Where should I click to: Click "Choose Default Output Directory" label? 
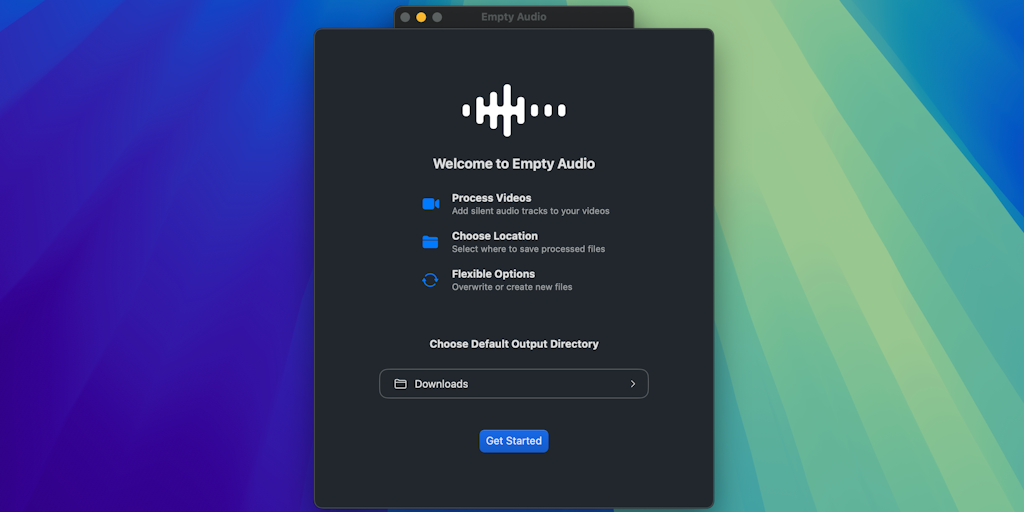tap(513, 344)
